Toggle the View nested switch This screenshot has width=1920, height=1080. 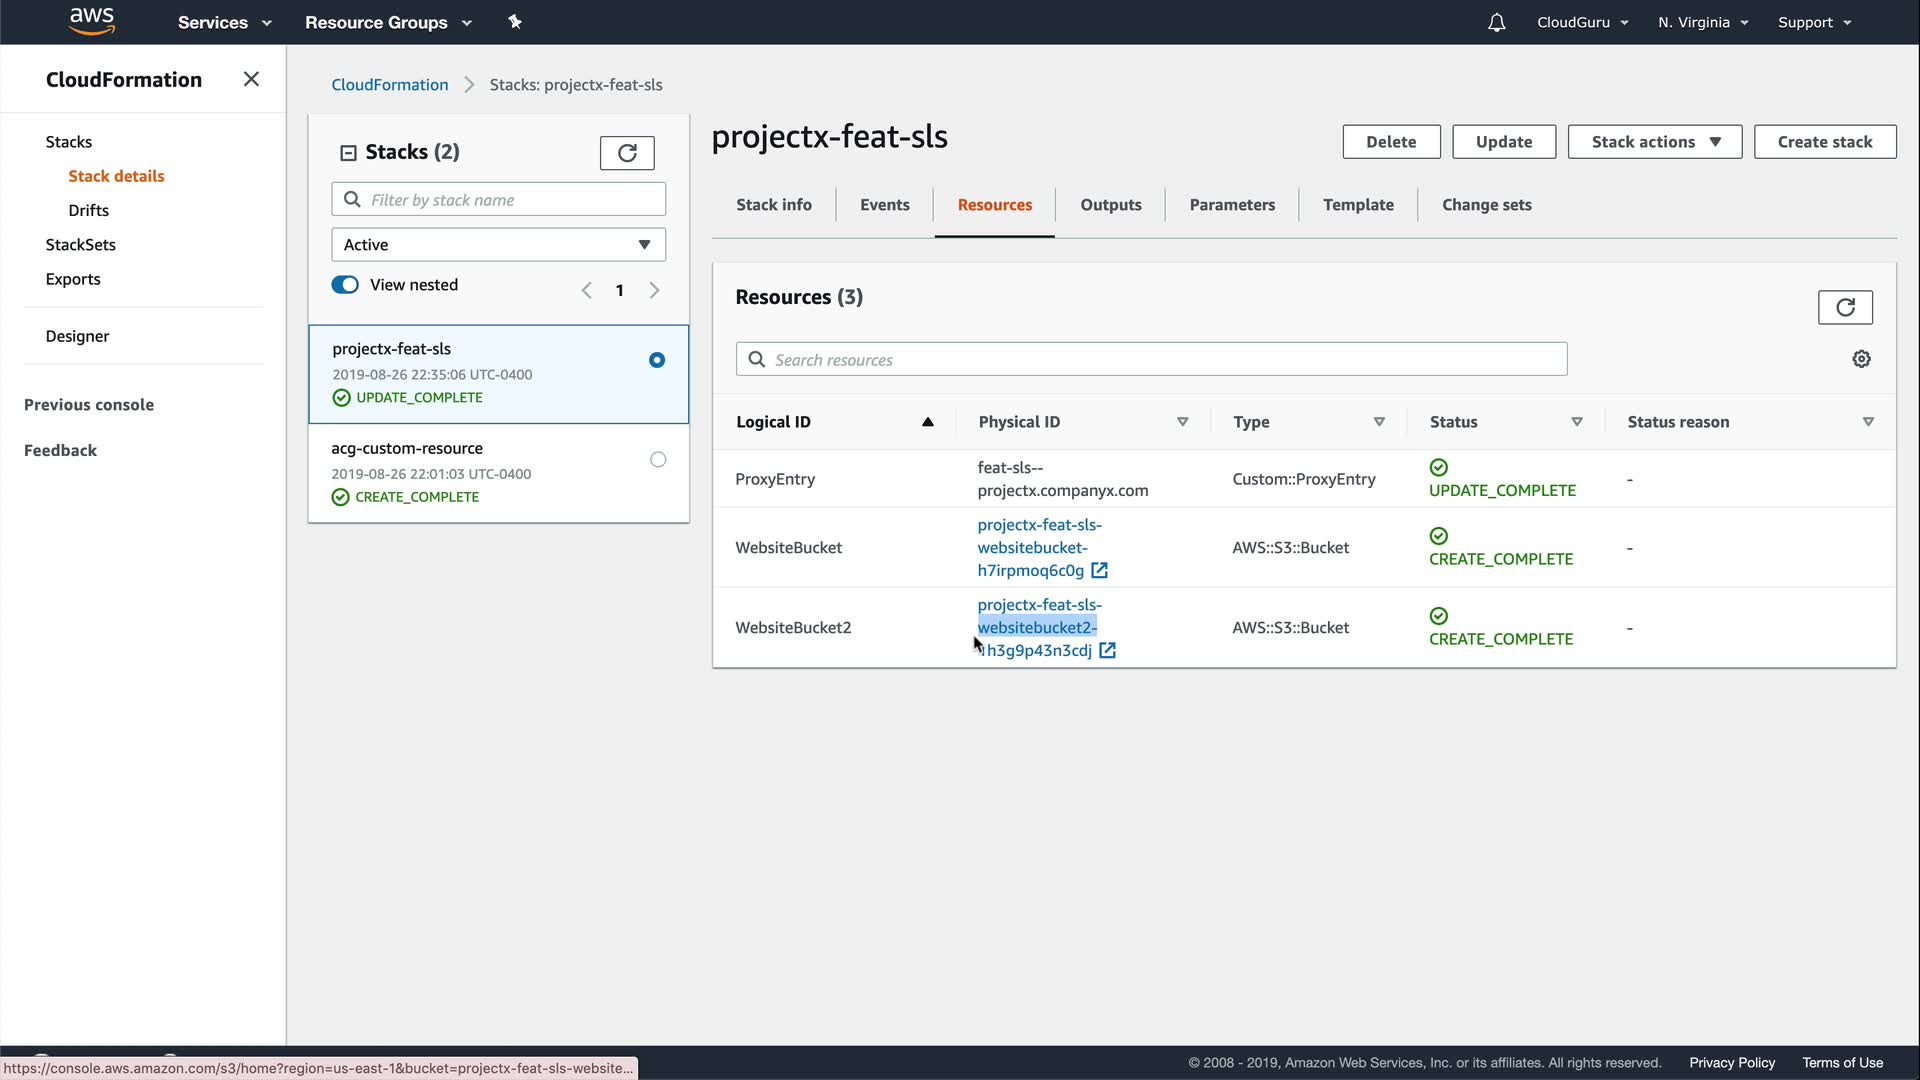tap(345, 285)
